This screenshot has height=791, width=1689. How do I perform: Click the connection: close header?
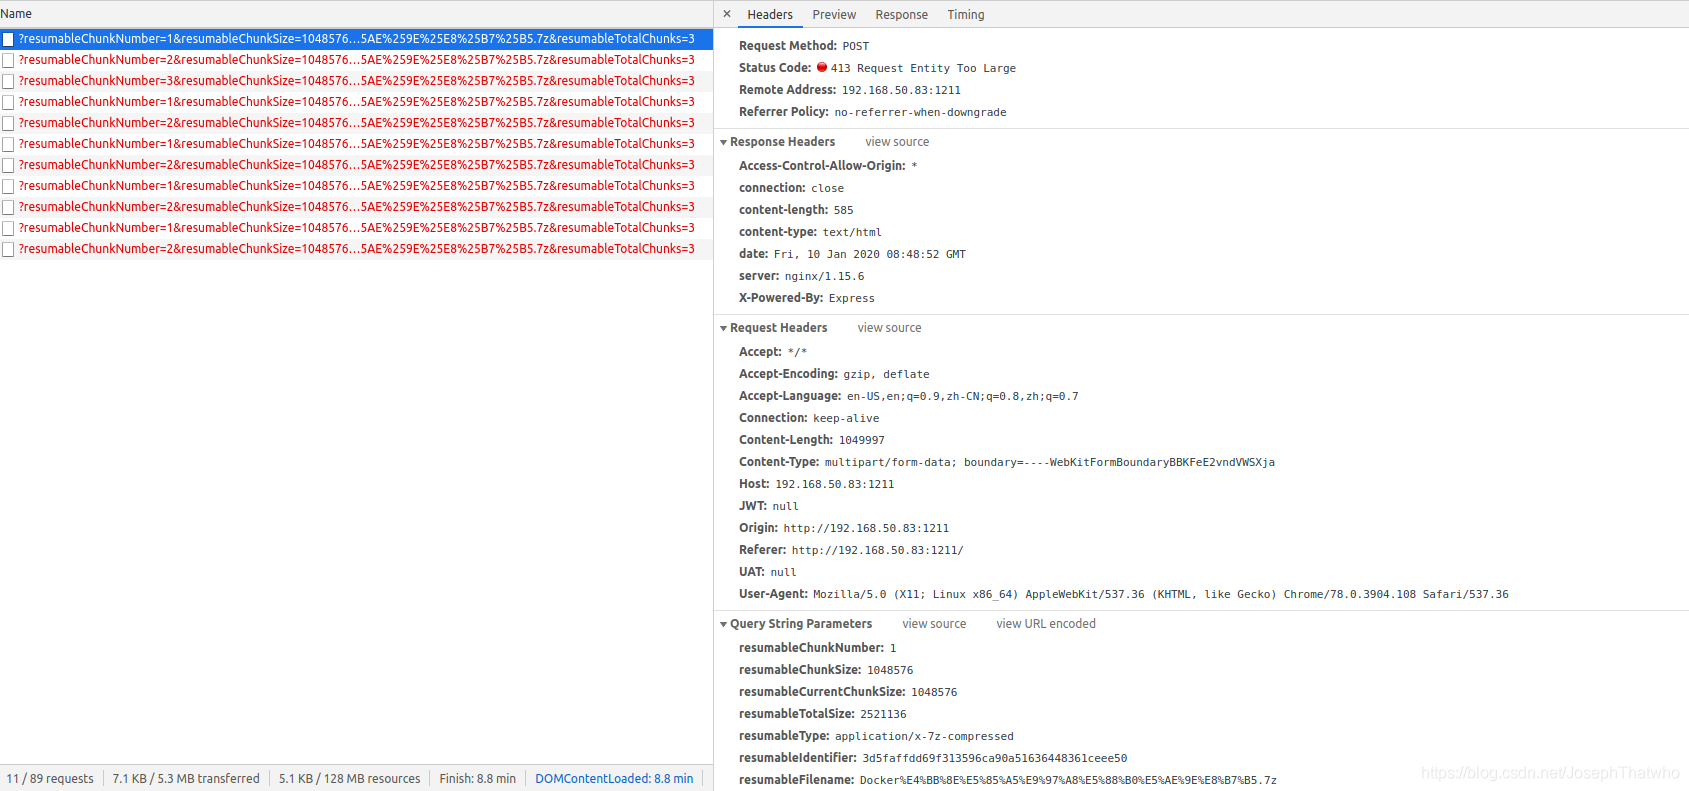[791, 188]
